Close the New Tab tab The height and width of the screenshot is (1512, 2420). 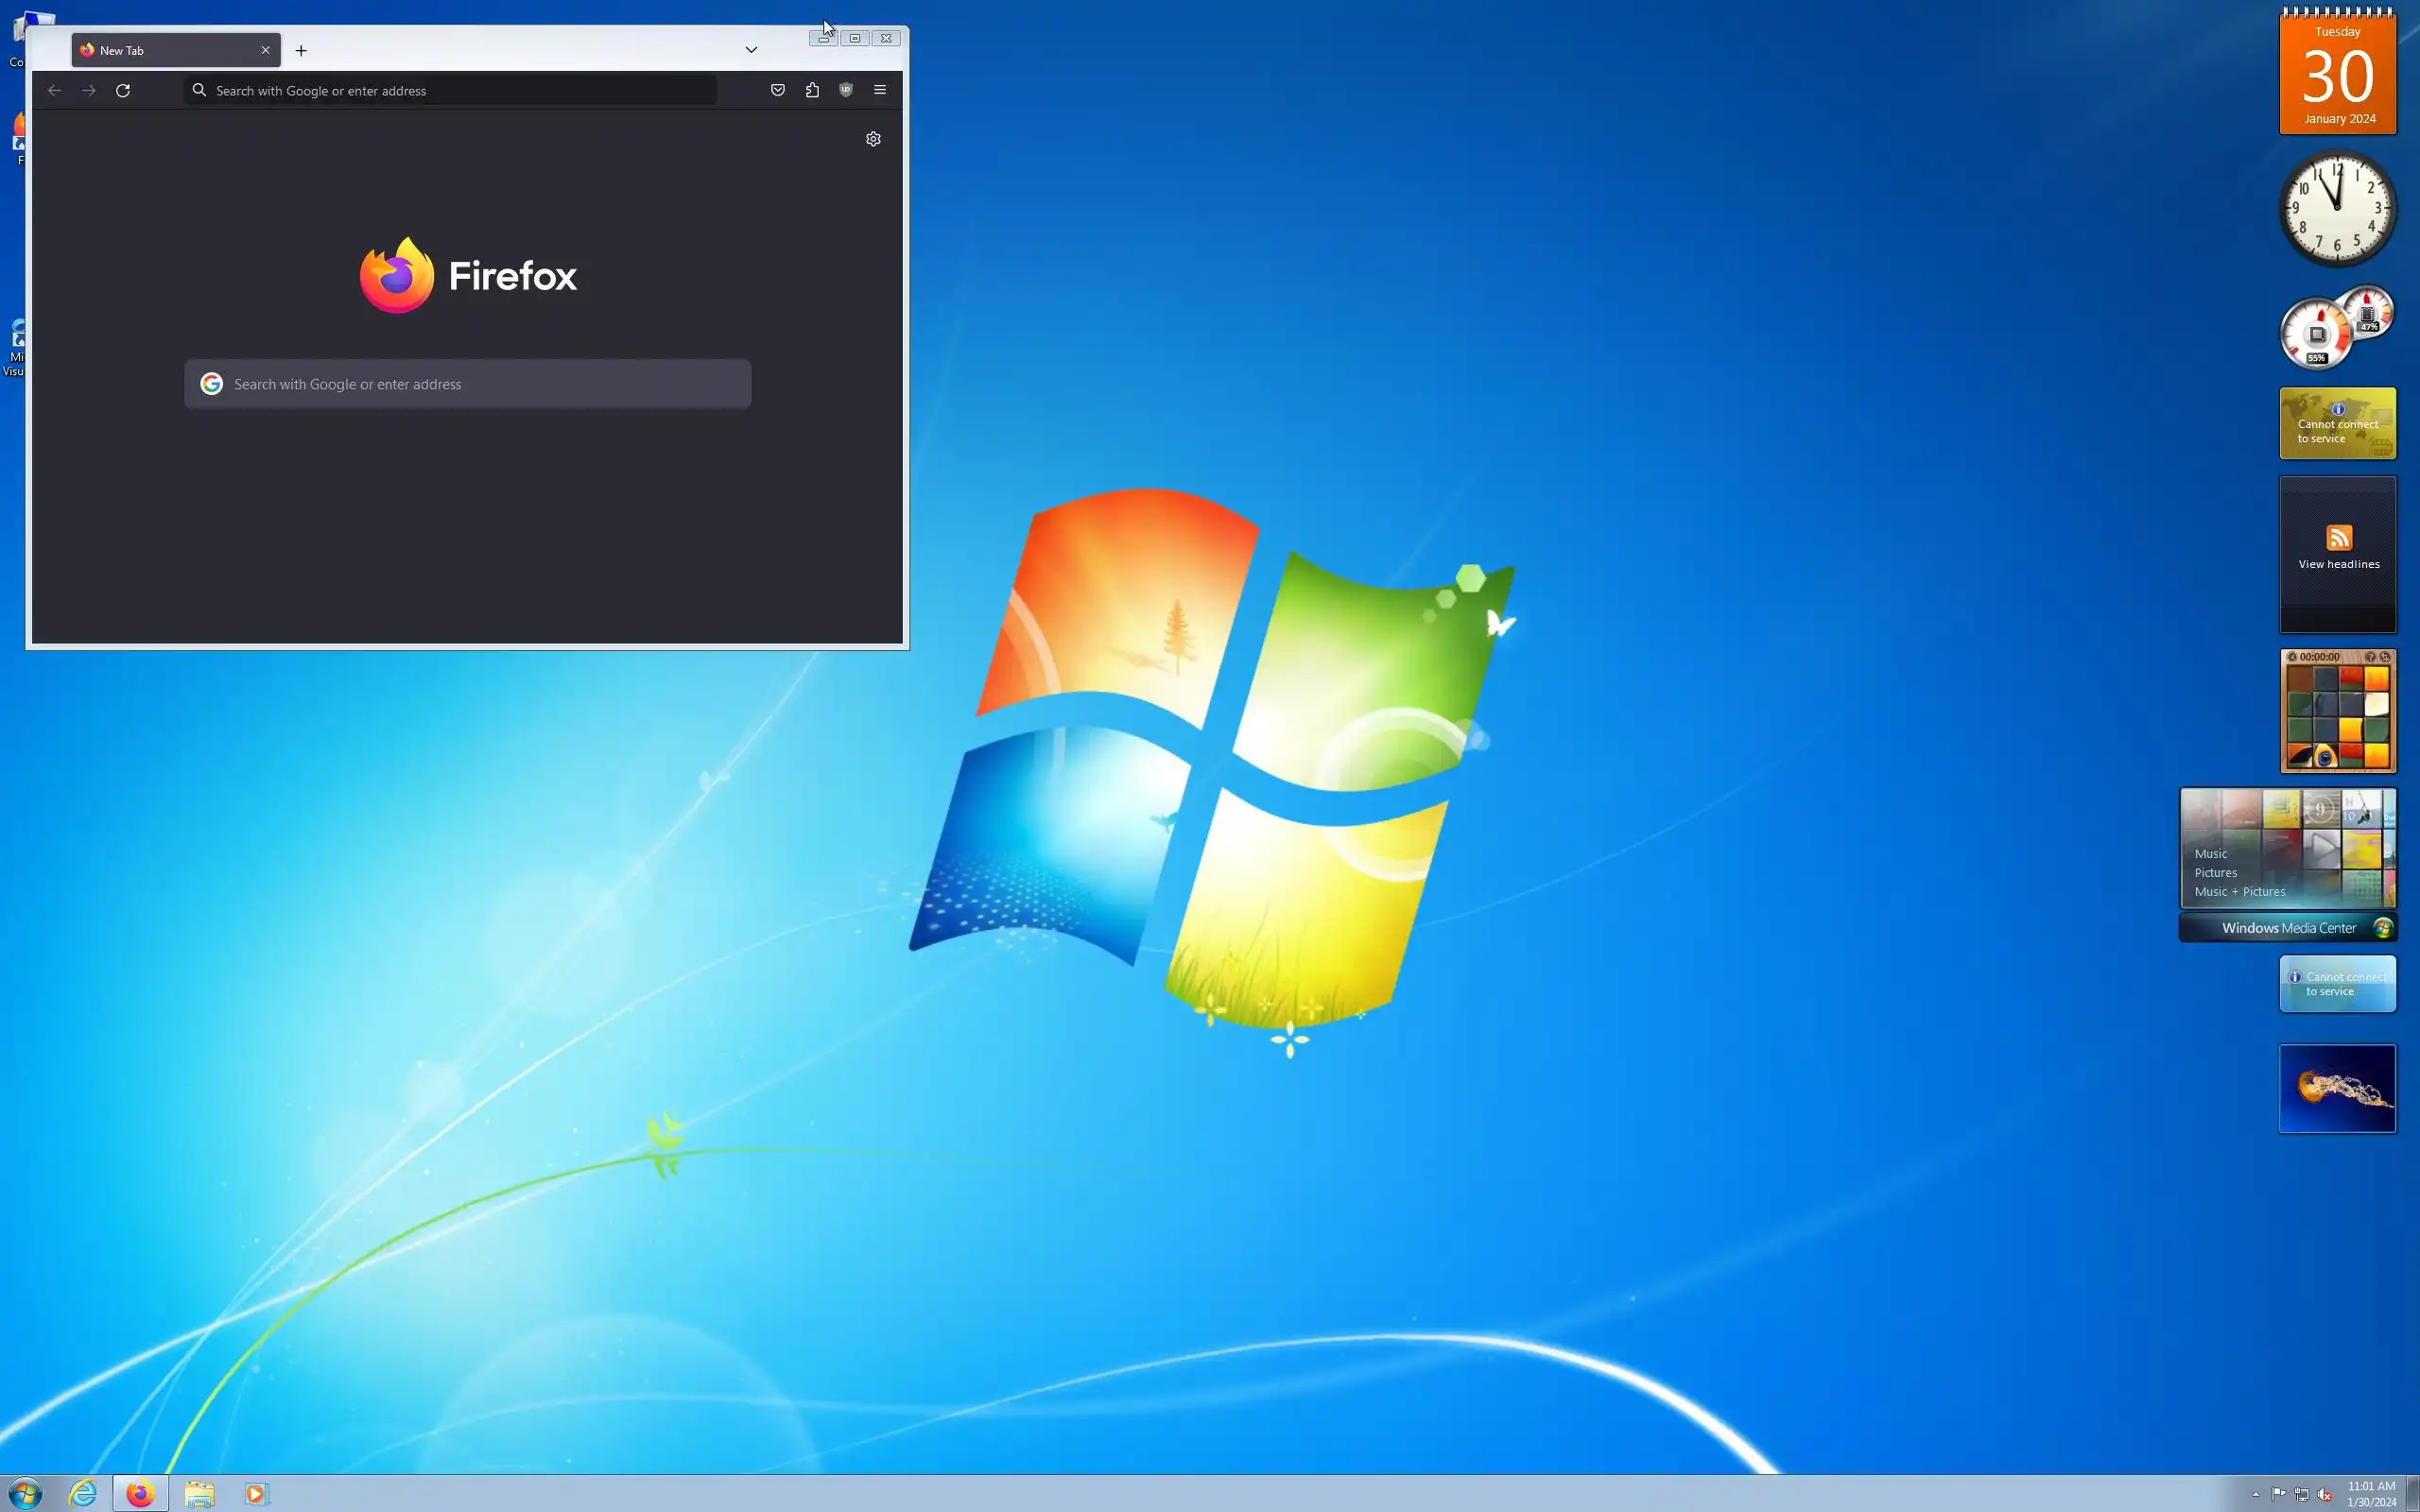[x=265, y=50]
